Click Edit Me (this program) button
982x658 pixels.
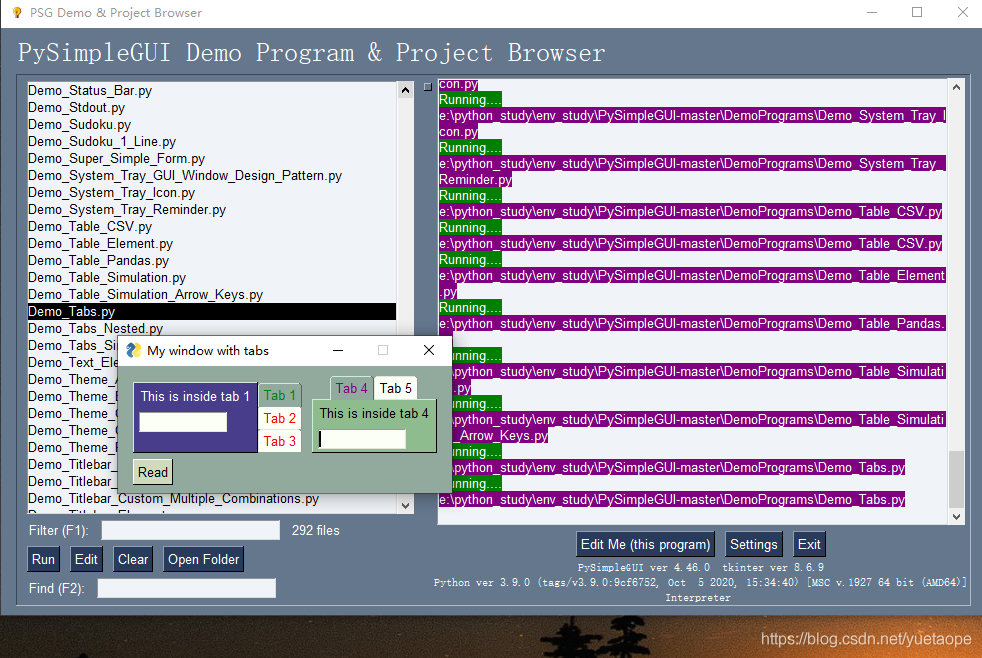645,544
